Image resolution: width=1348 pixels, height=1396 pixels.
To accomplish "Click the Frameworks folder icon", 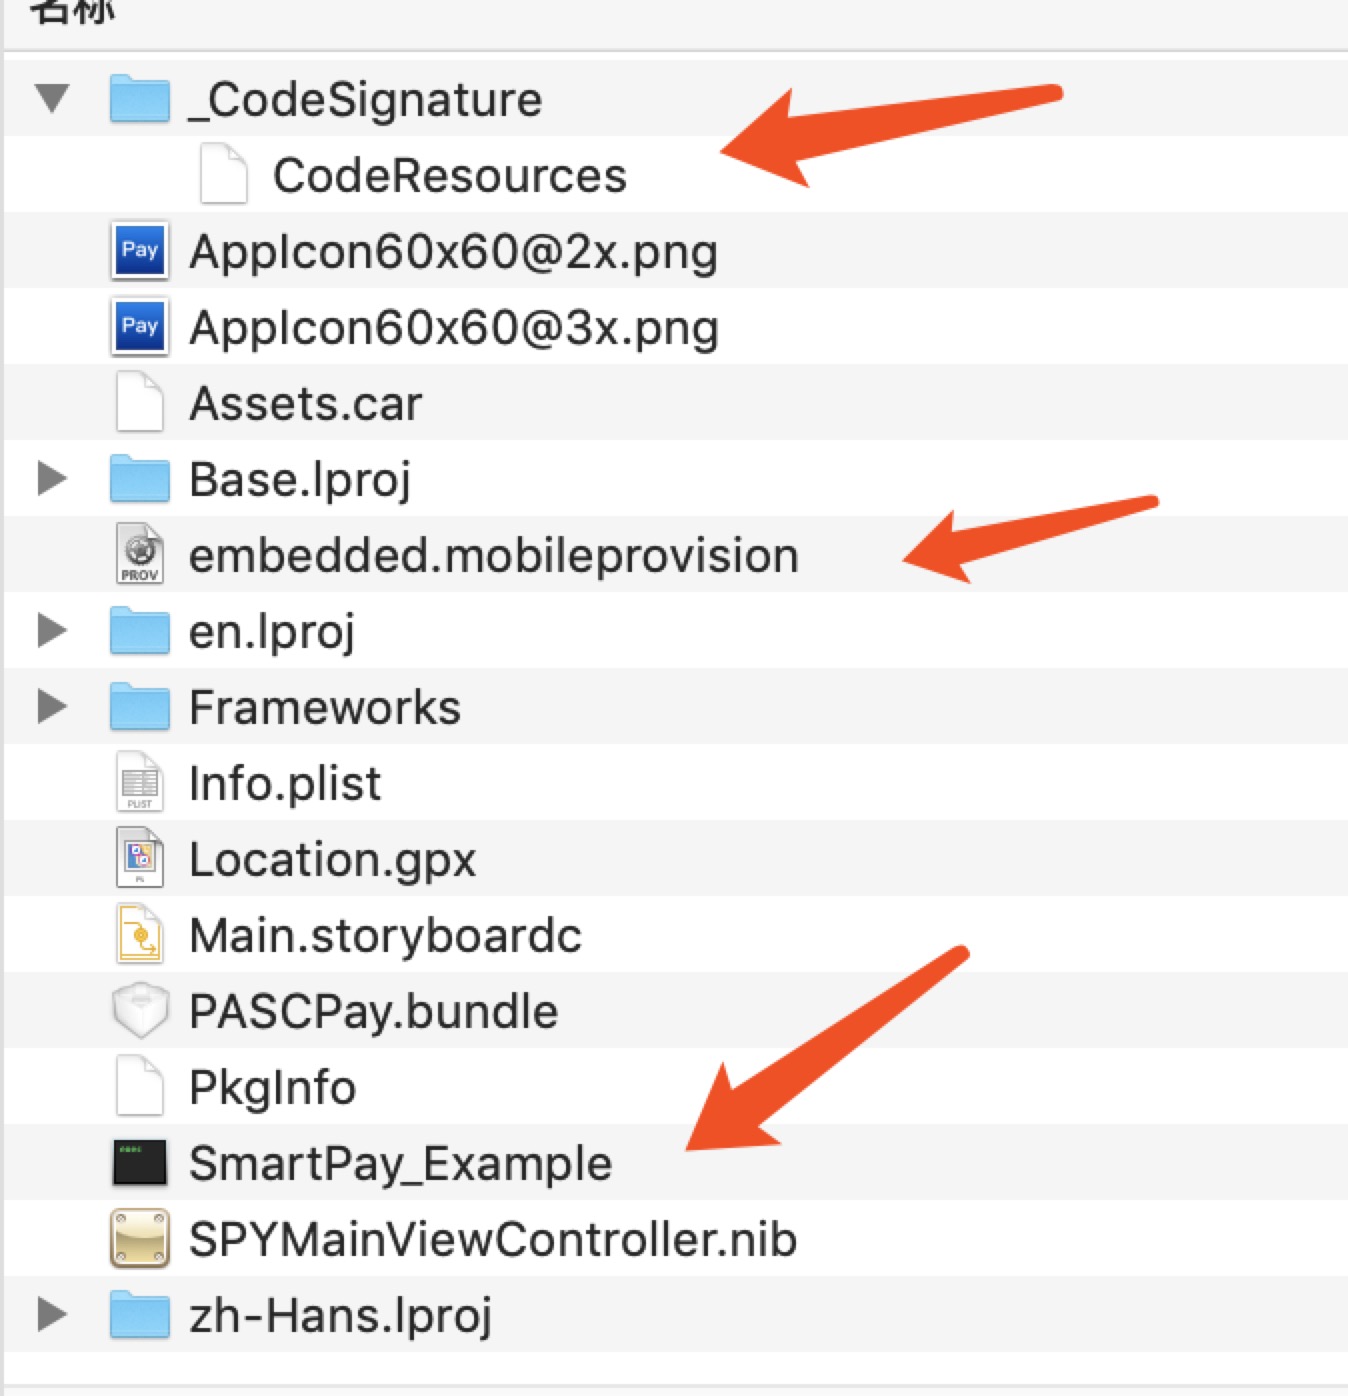I will pos(139,706).
